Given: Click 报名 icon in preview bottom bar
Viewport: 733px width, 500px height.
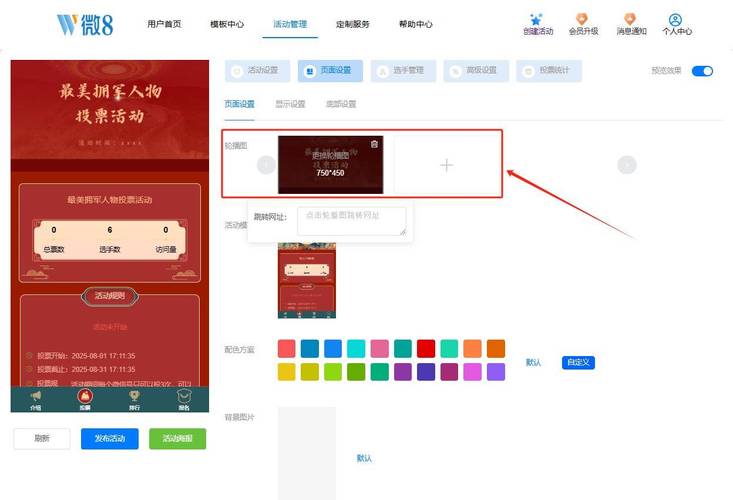Looking at the screenshot, I should coord(184,397).
